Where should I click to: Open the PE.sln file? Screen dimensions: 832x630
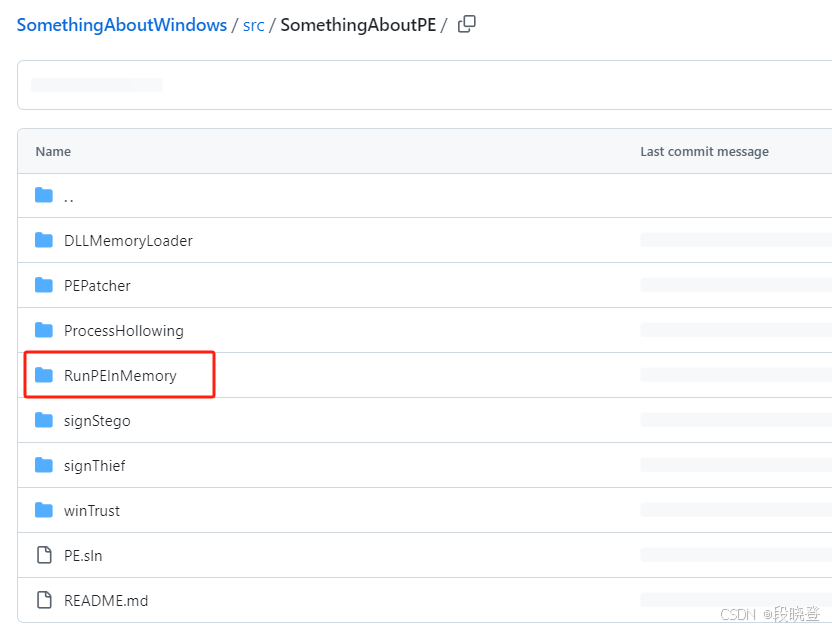coord(83,555)
